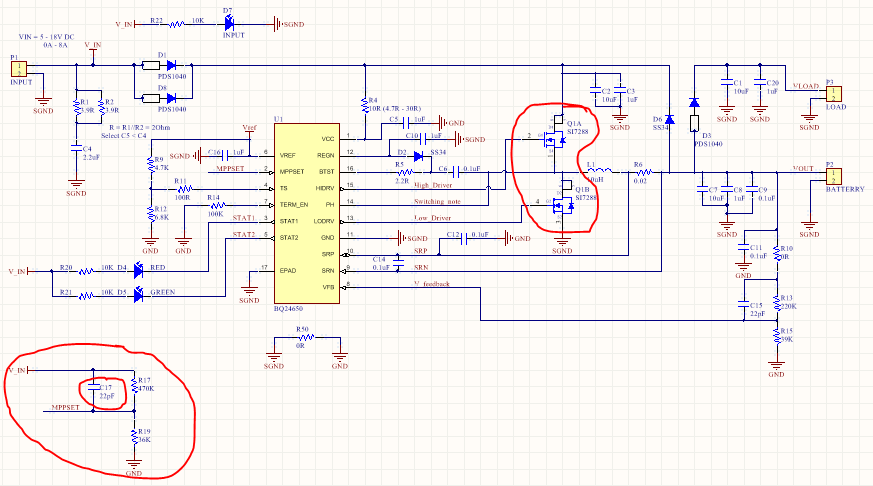Select the P1 INPUT connector symbol
Viewport: 873px width, 486px height.
coord(19,69)
